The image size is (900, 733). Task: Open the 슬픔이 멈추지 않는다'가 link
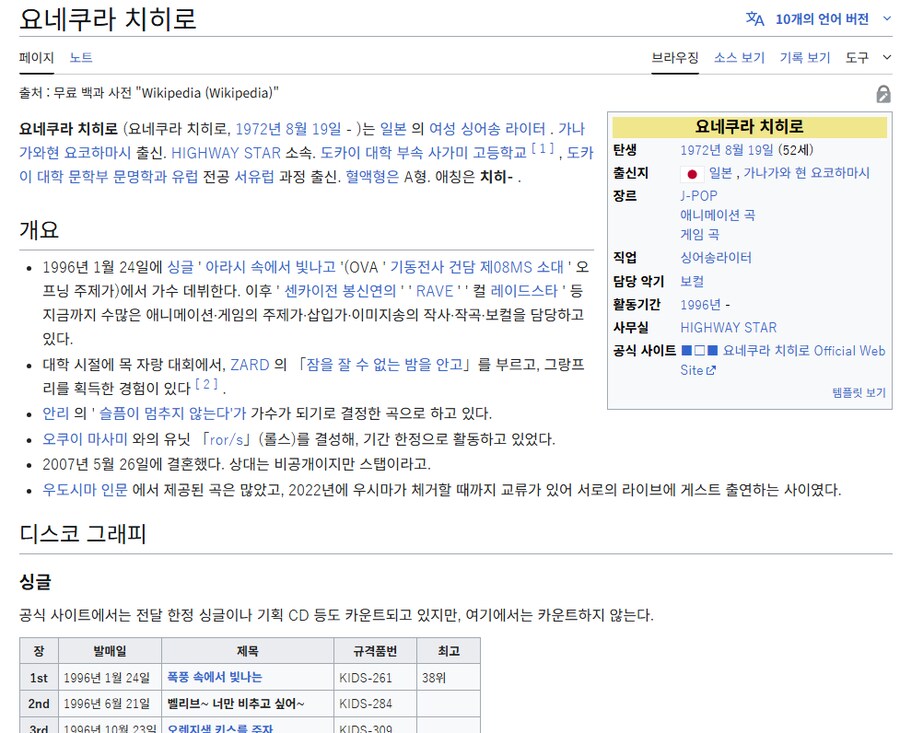[x=173, y=413]
